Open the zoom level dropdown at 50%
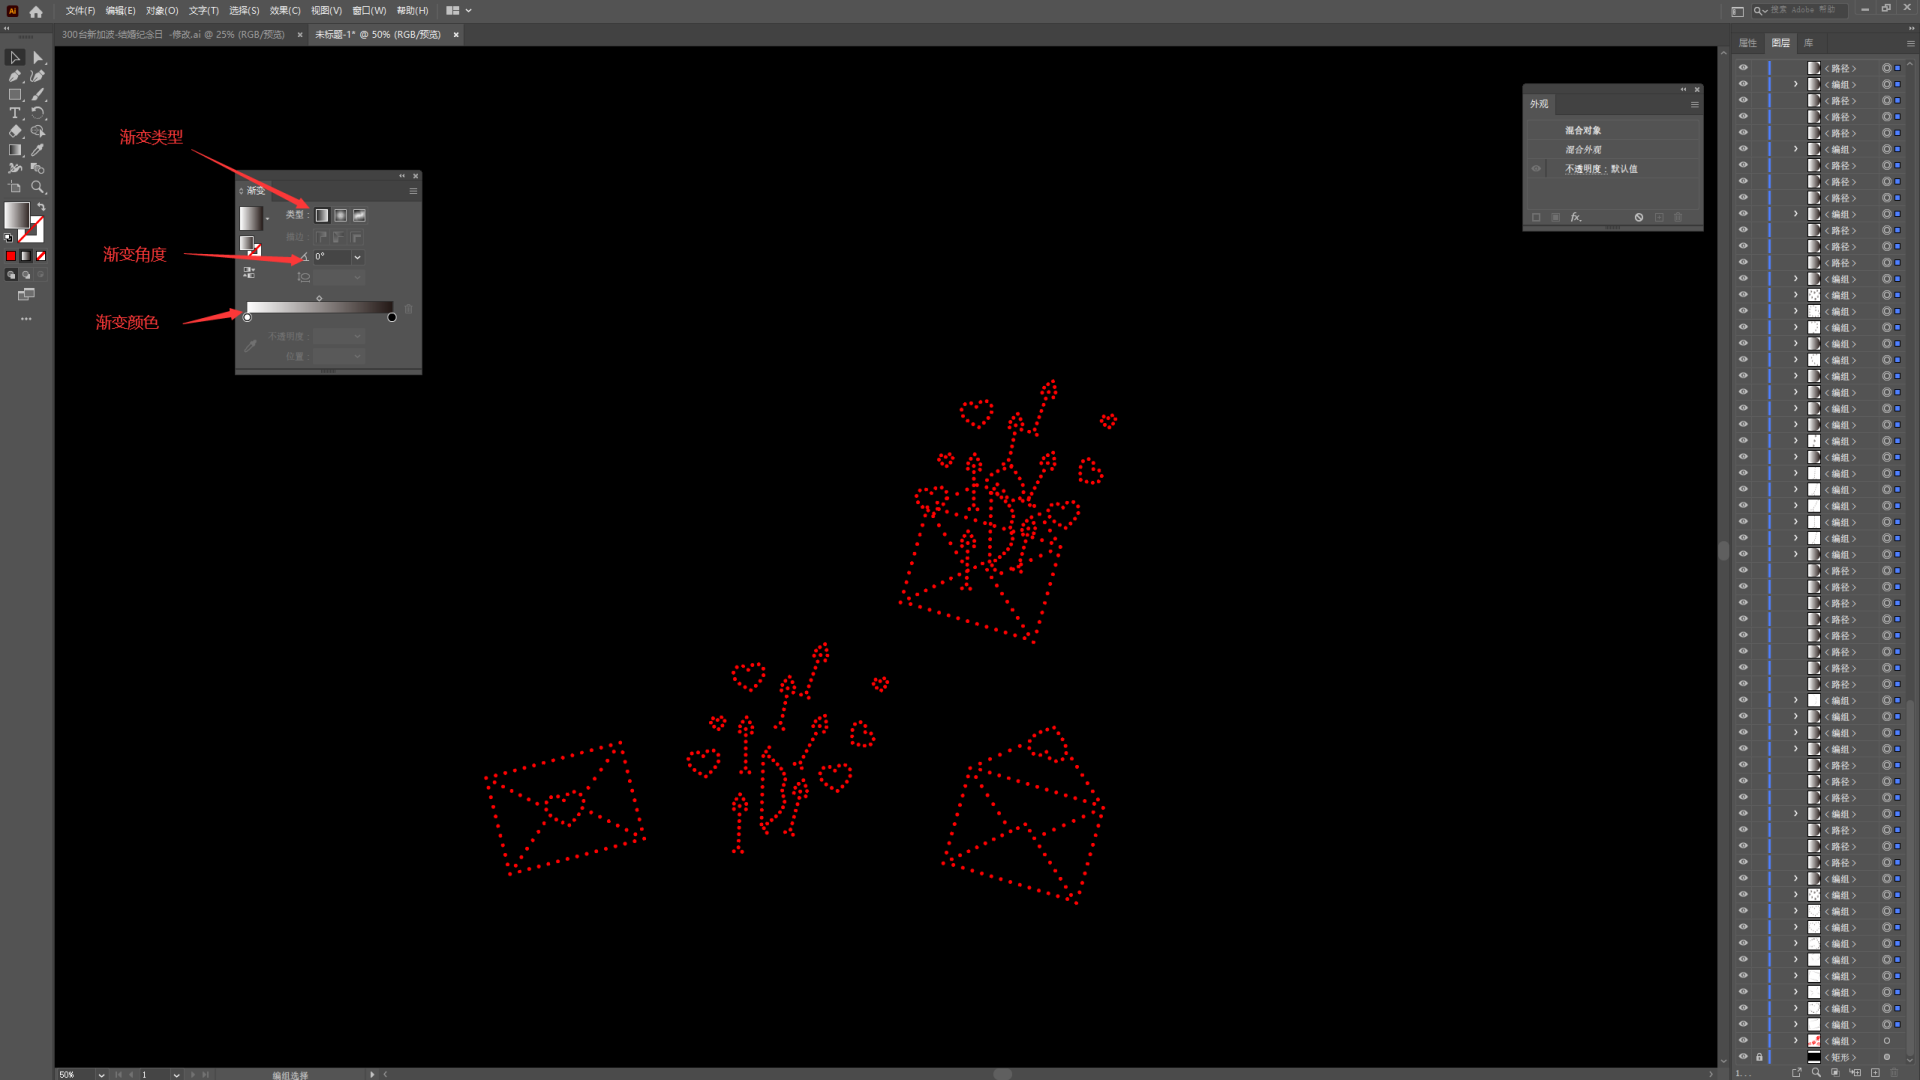The width and height of the screenshot is (1920, 1080). click(x=101, y=1075)
